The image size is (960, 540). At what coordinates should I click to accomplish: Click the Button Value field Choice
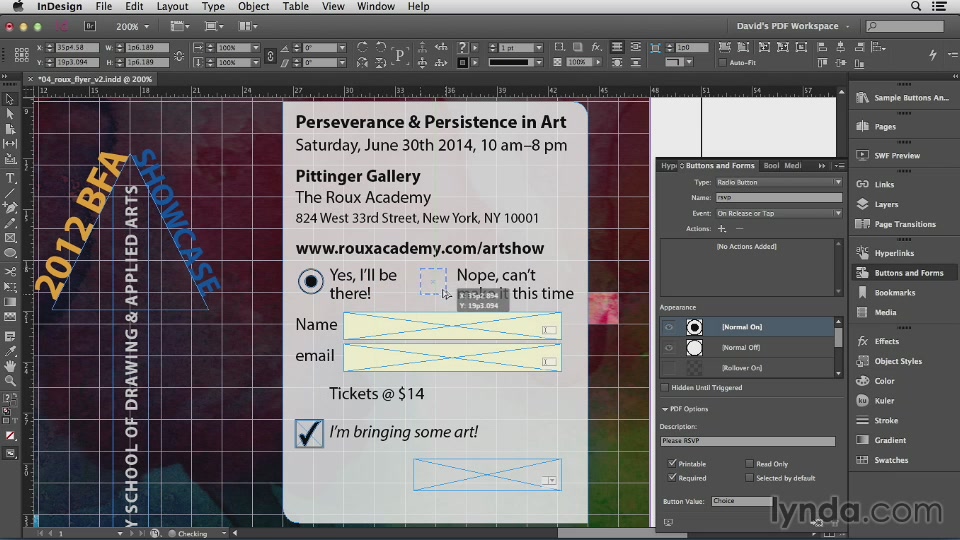point(742,501)
